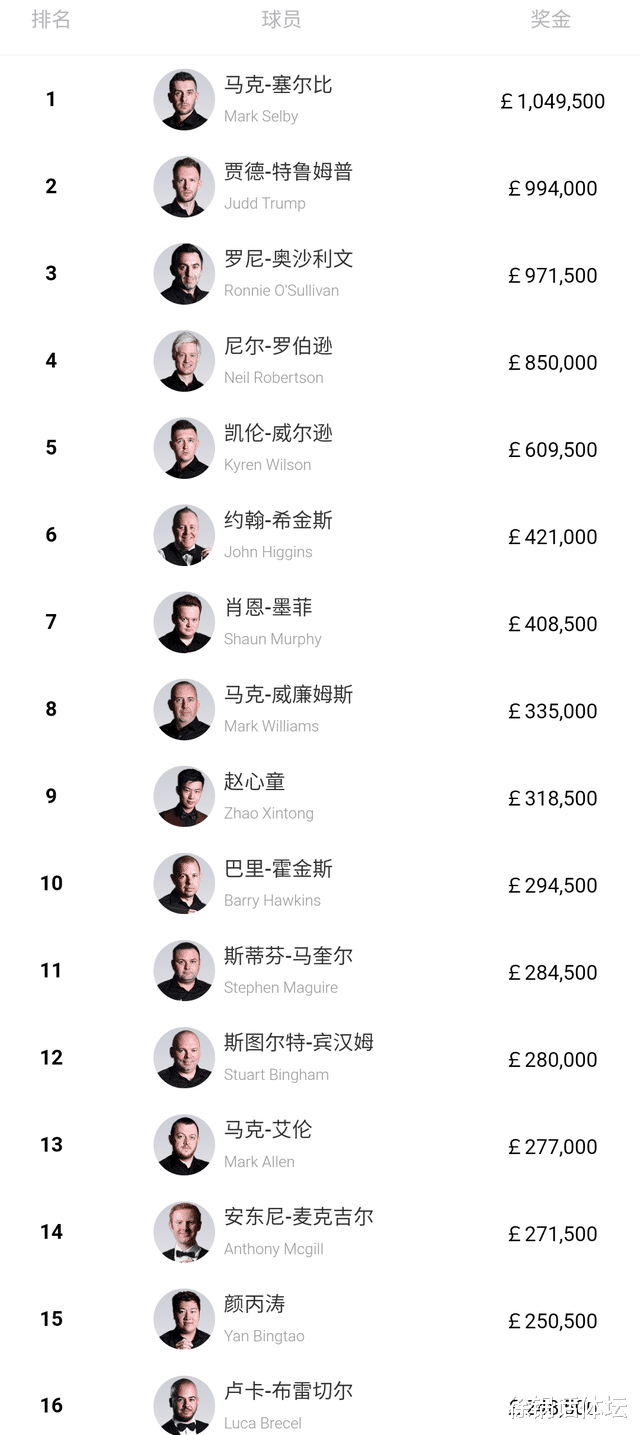Select the £1,049,500 prize money value
The width and height of the screenshot is (640, 1435).
click(553, 101)
